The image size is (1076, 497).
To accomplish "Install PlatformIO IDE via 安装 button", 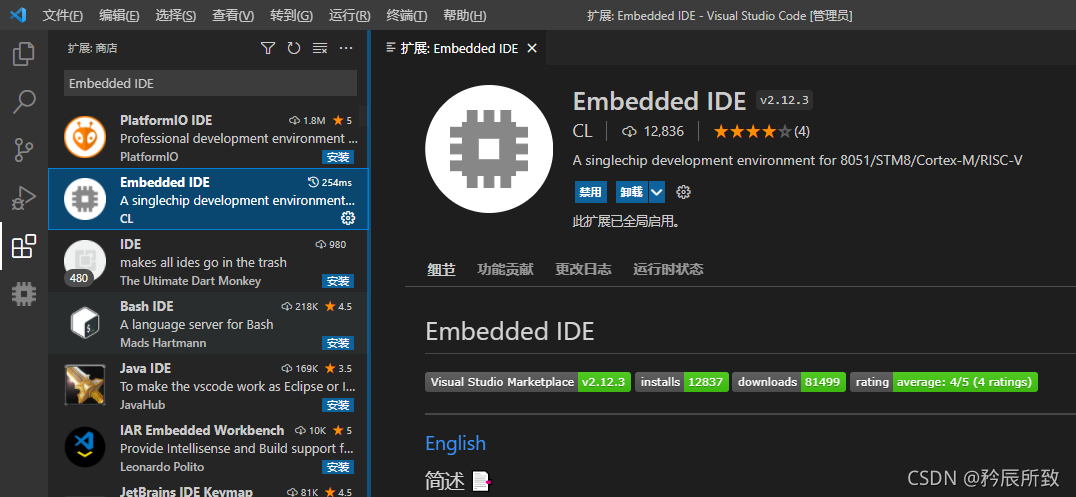I will point(338,157).
